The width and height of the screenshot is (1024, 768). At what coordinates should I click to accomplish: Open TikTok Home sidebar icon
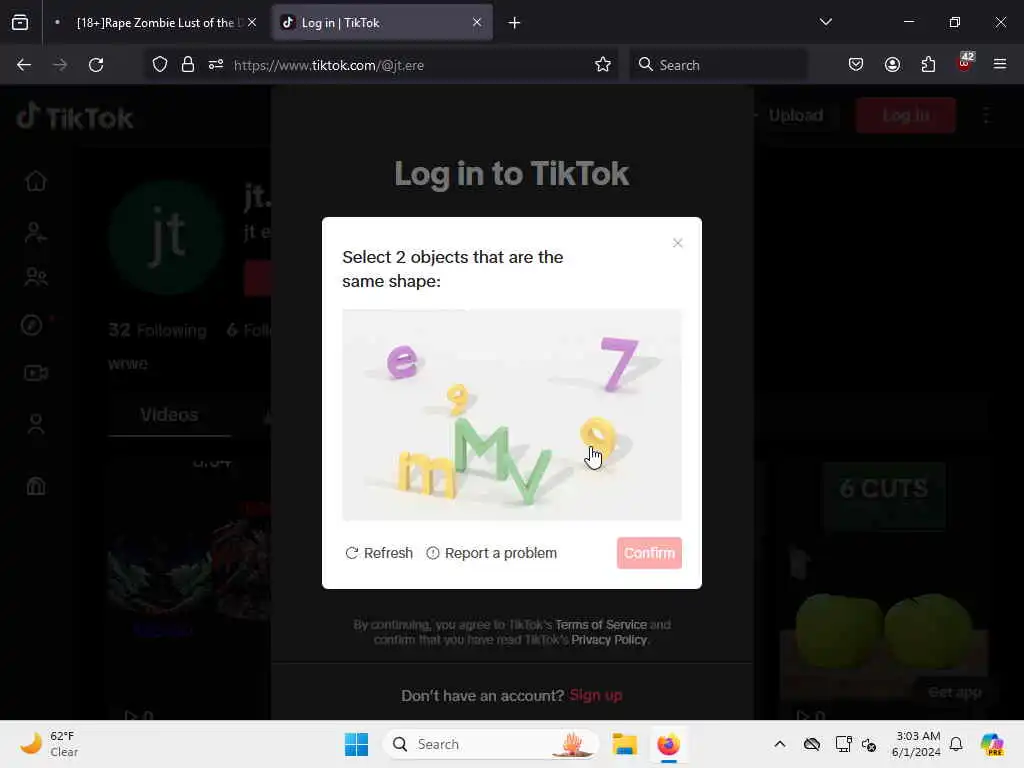(x=36, y=181)
